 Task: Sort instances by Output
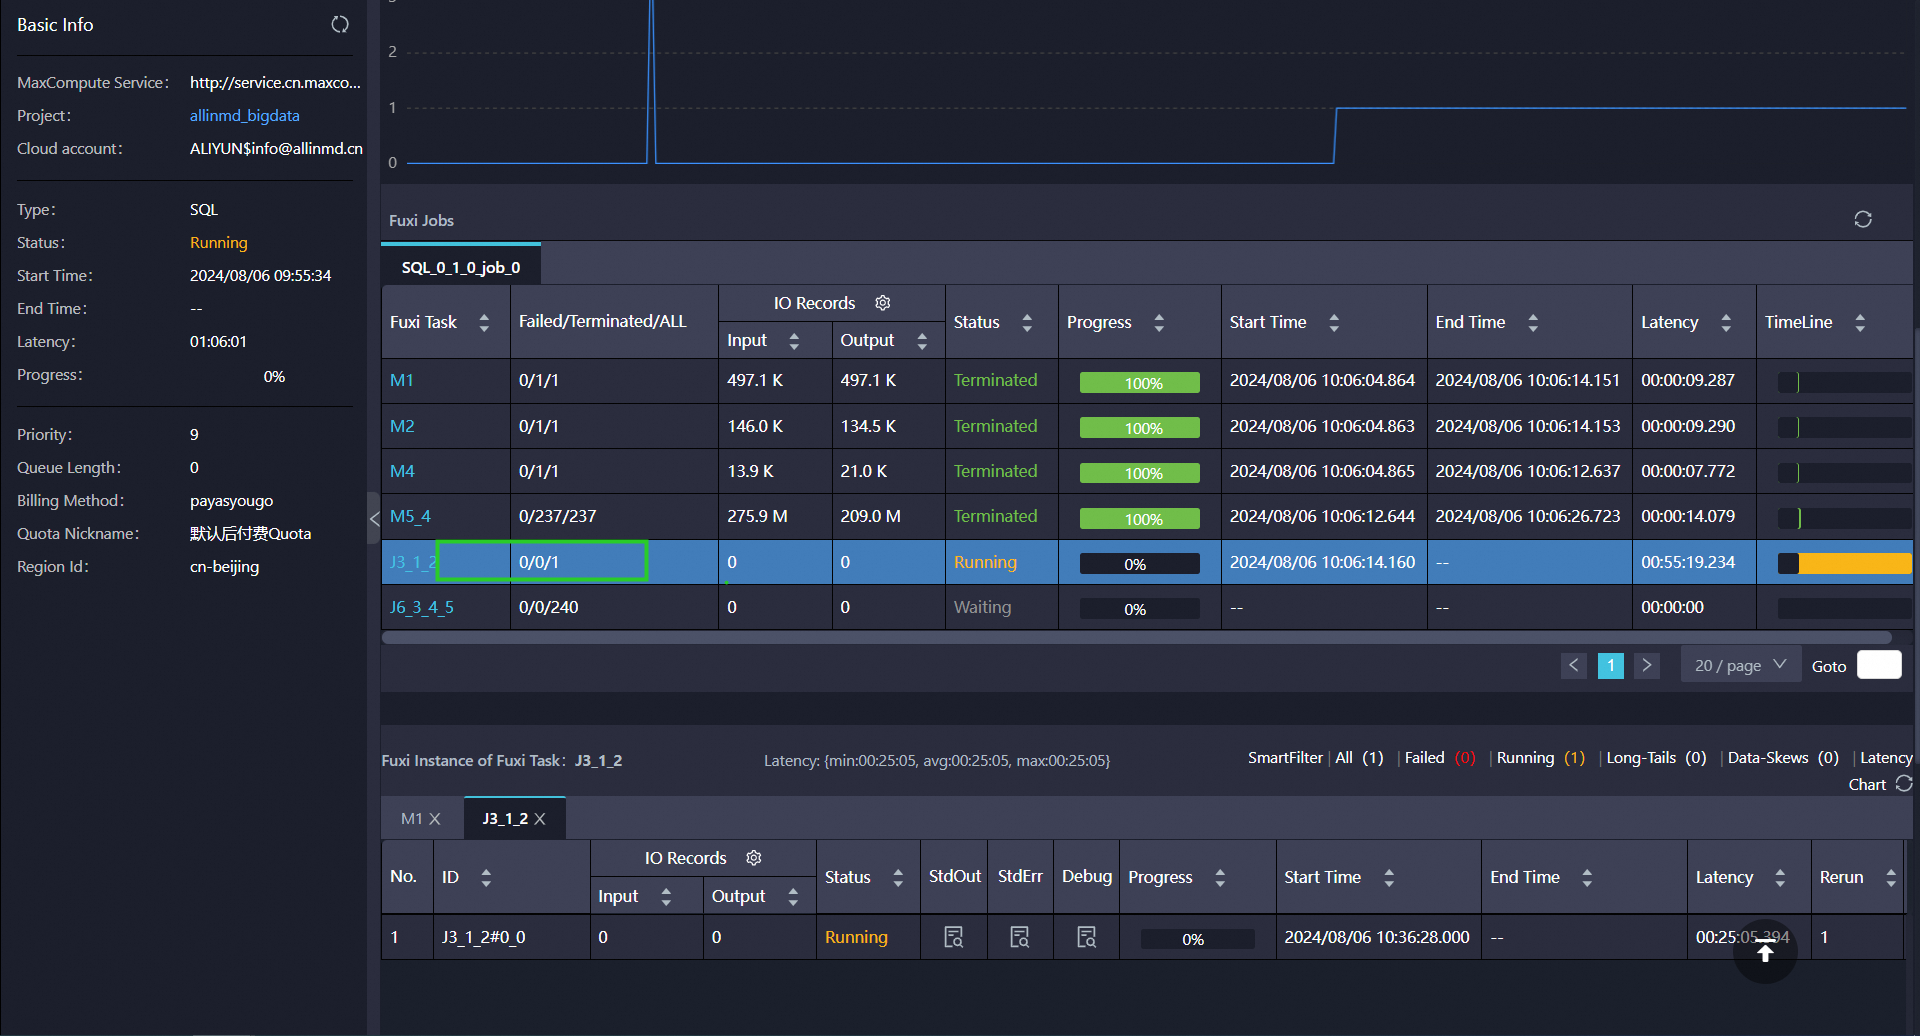(793, 896)
